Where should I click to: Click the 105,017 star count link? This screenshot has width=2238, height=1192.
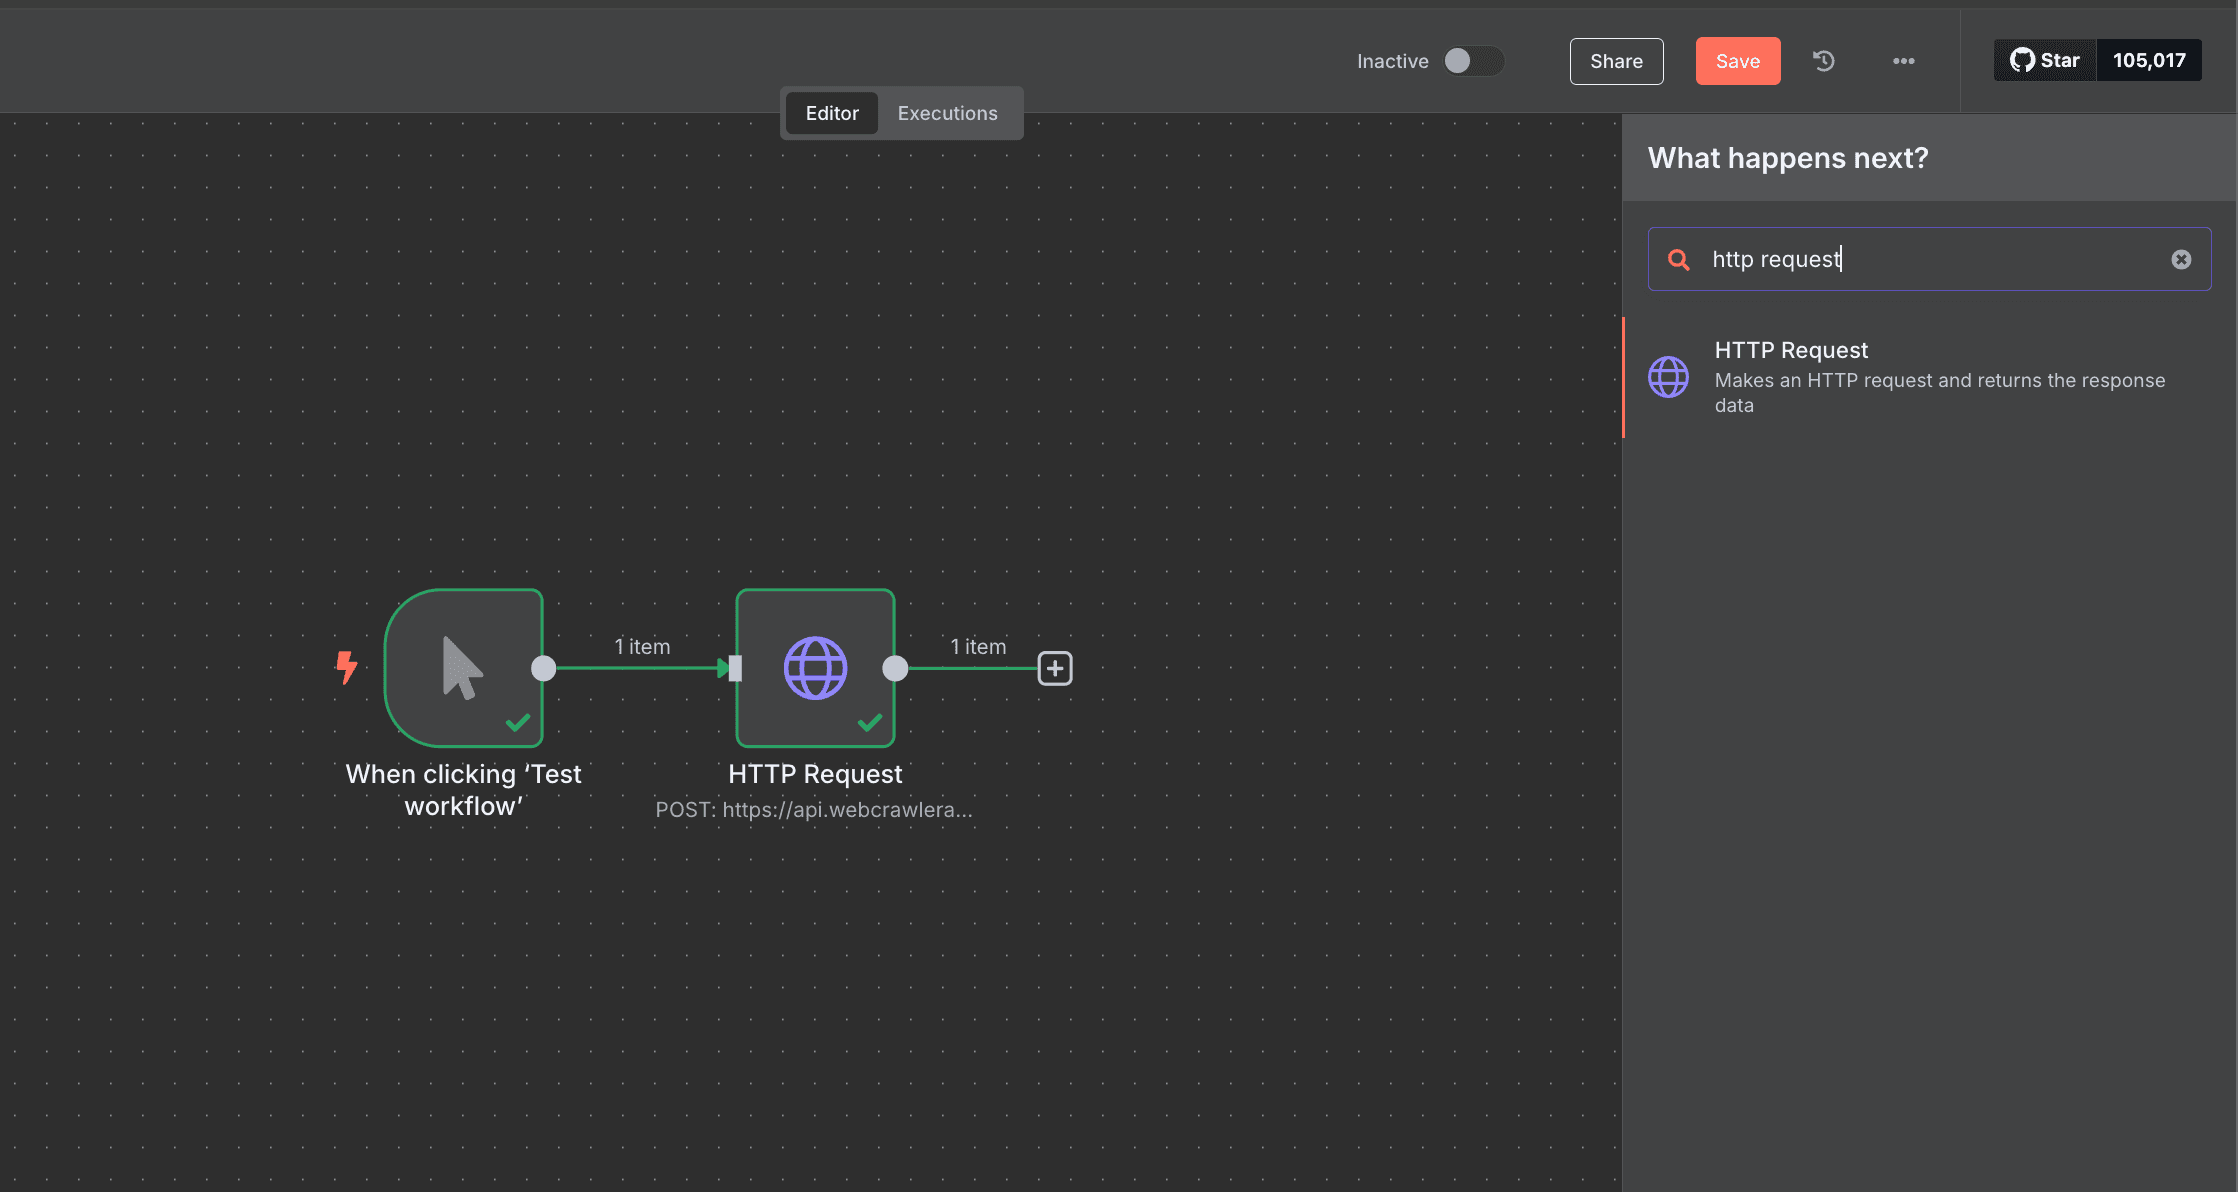(2149, 60)
